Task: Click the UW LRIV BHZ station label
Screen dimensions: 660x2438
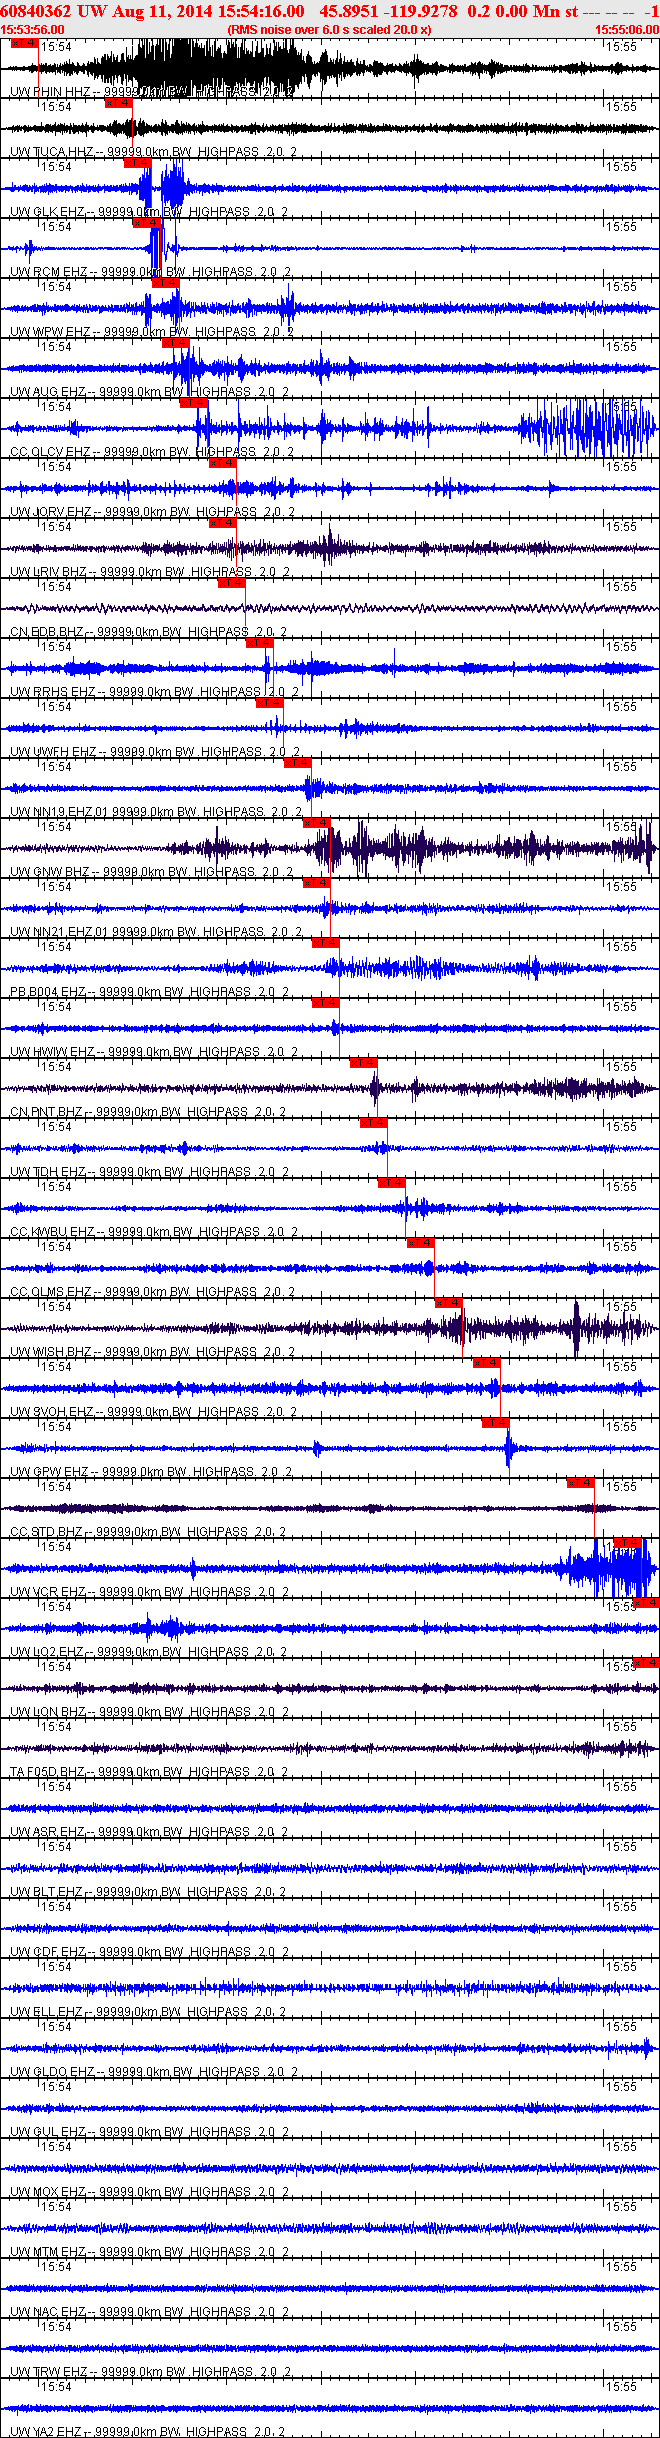Action: 150,572
